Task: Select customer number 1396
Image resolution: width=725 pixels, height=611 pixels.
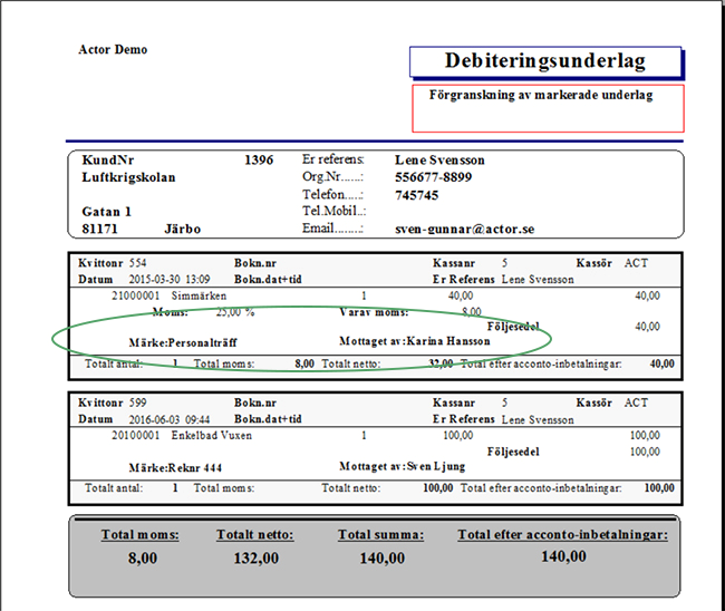Action: [x=259, y=160]
